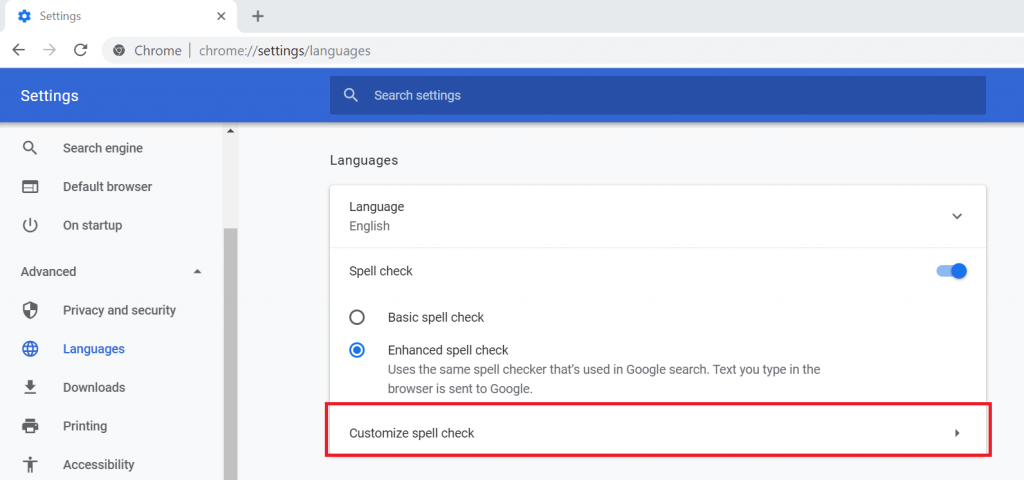Open Downloads settings
This screenshot has height=480, width=1024.
click(x=94, y=387)
